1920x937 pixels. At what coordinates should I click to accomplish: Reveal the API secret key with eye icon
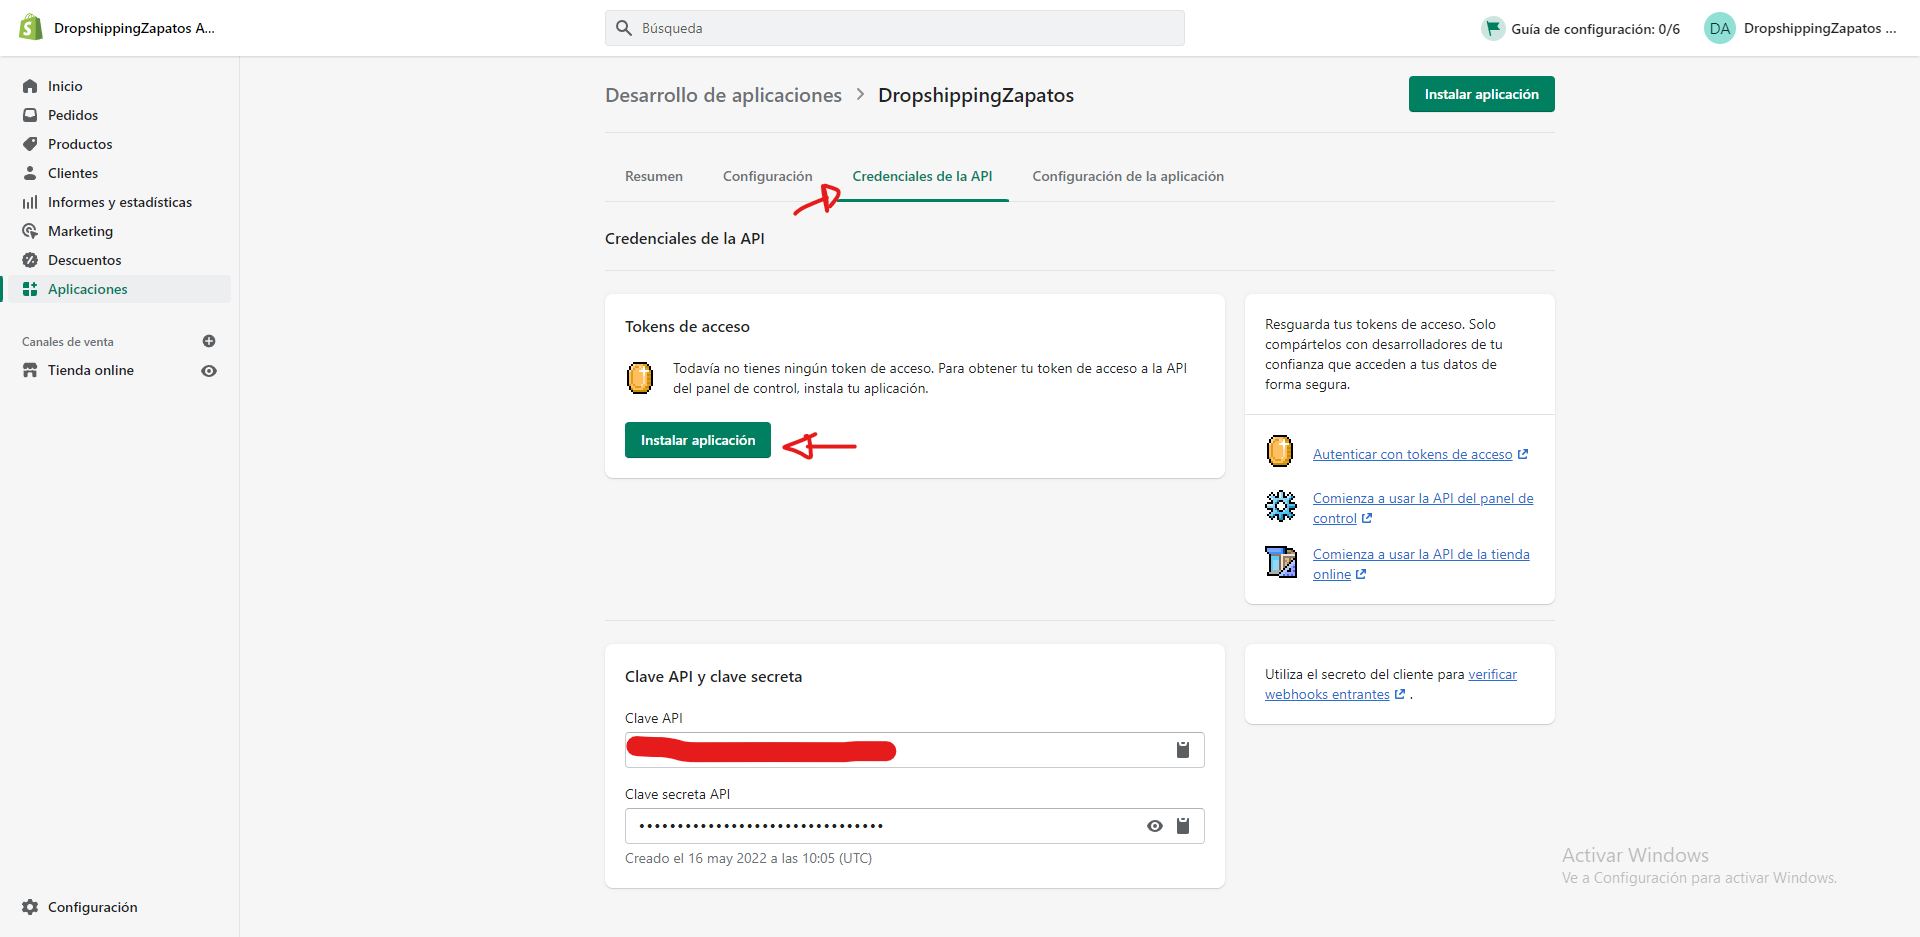pyautogui.click(x=1154, y=826)
